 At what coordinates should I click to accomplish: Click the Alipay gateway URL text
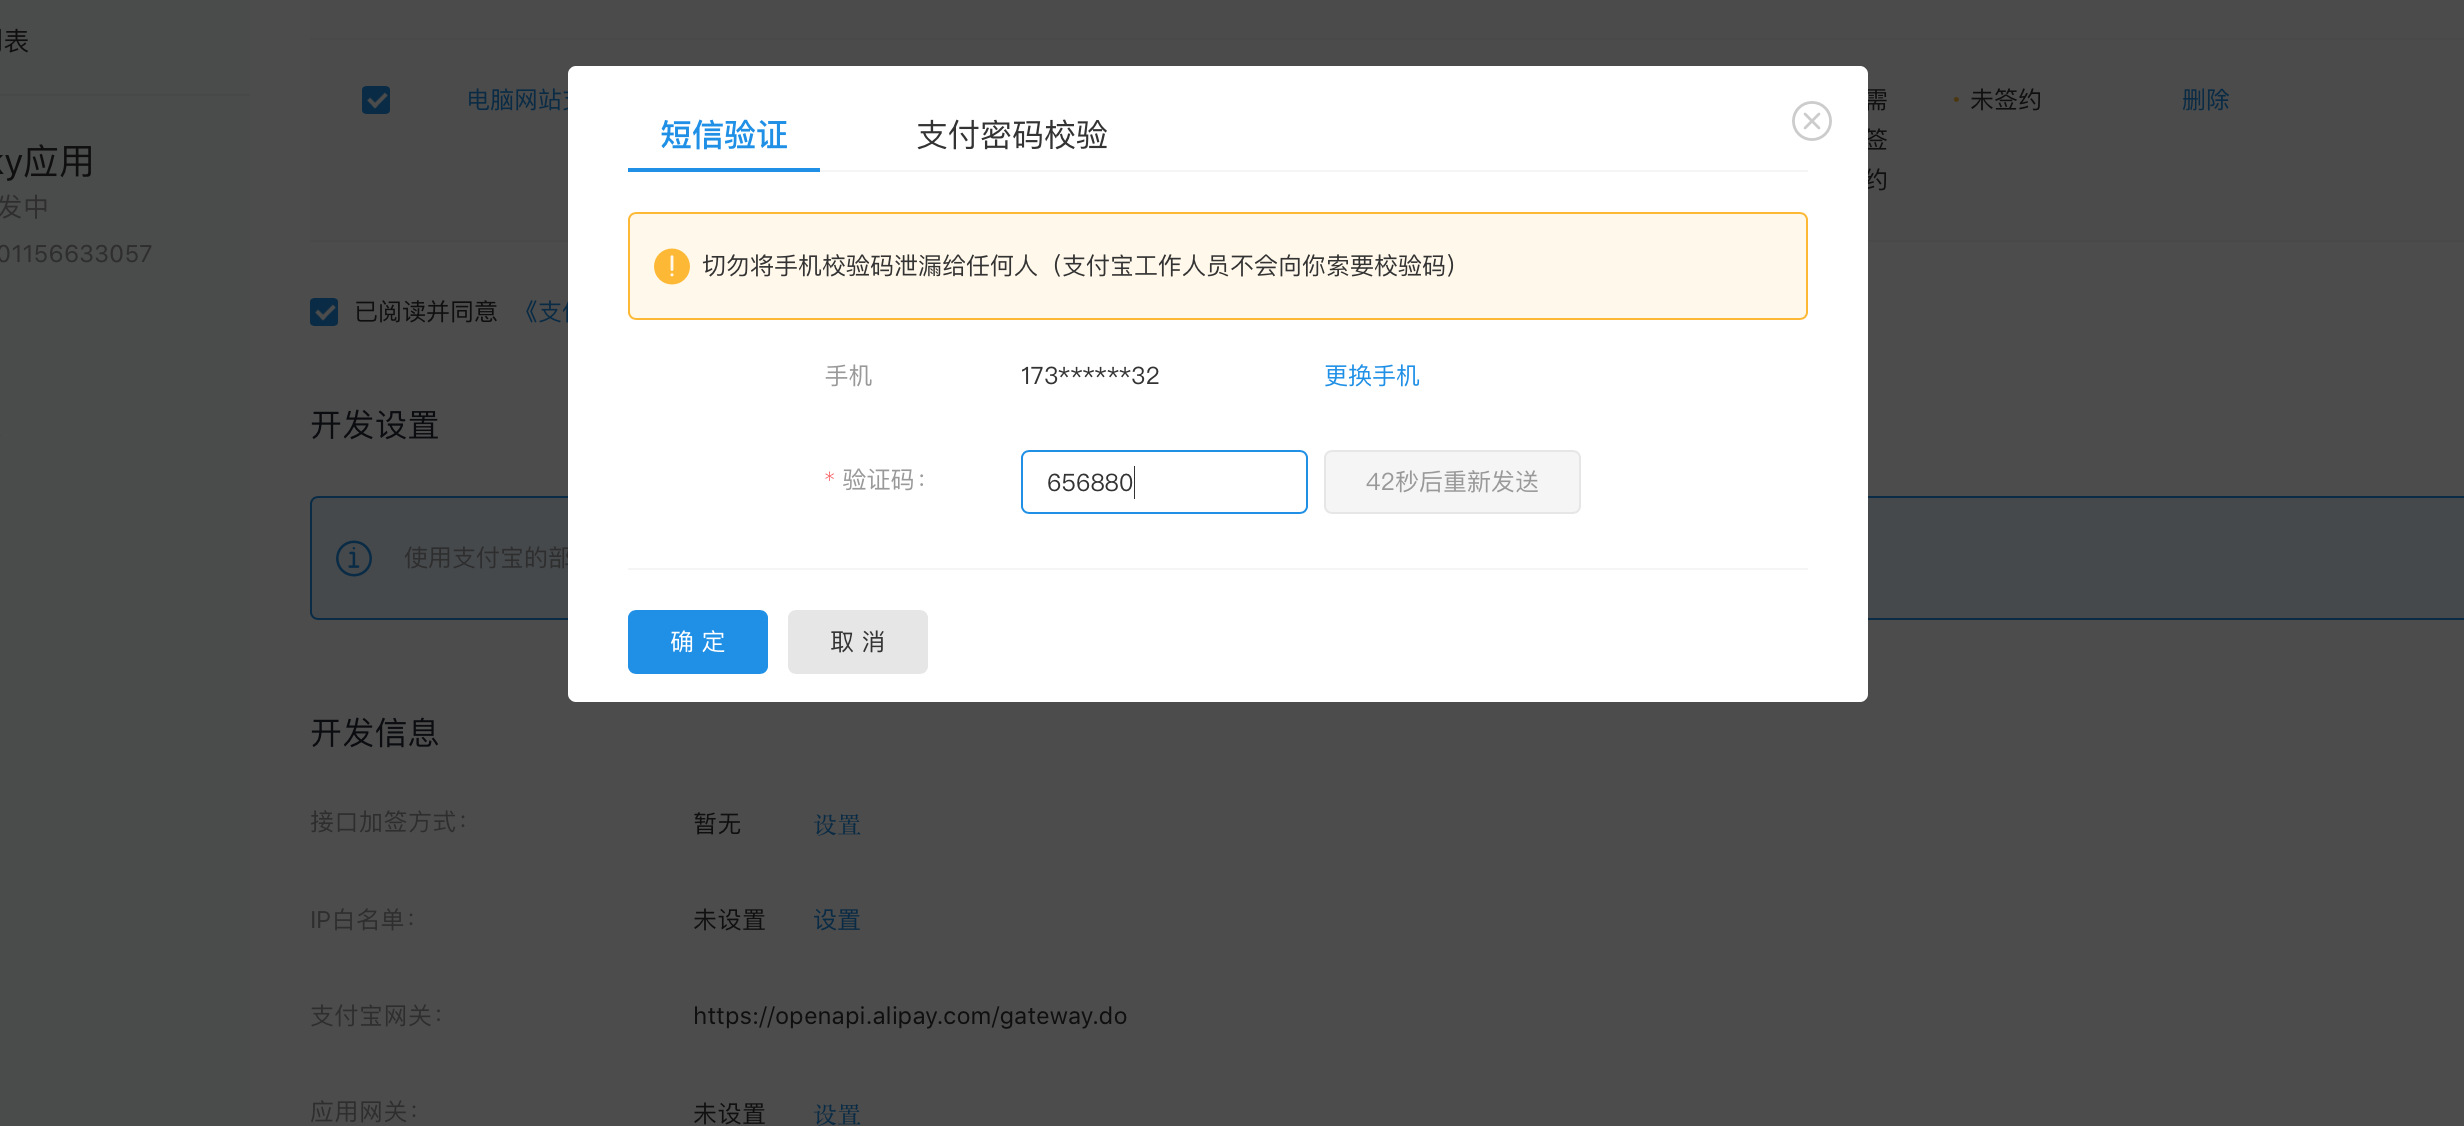[909, 1016]
